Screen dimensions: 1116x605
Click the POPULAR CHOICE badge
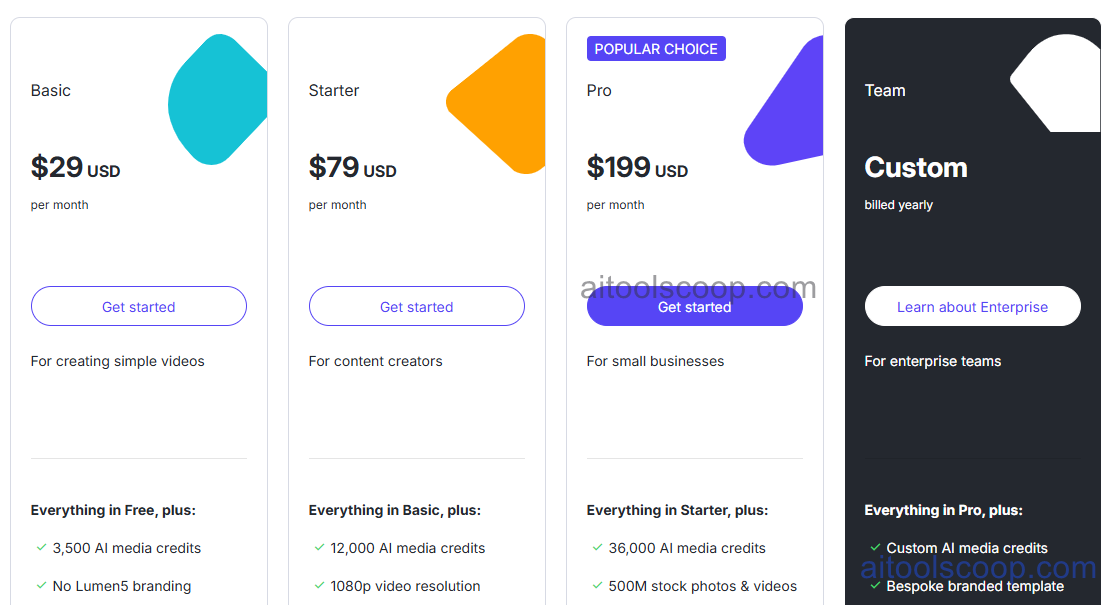pos(656,48)
